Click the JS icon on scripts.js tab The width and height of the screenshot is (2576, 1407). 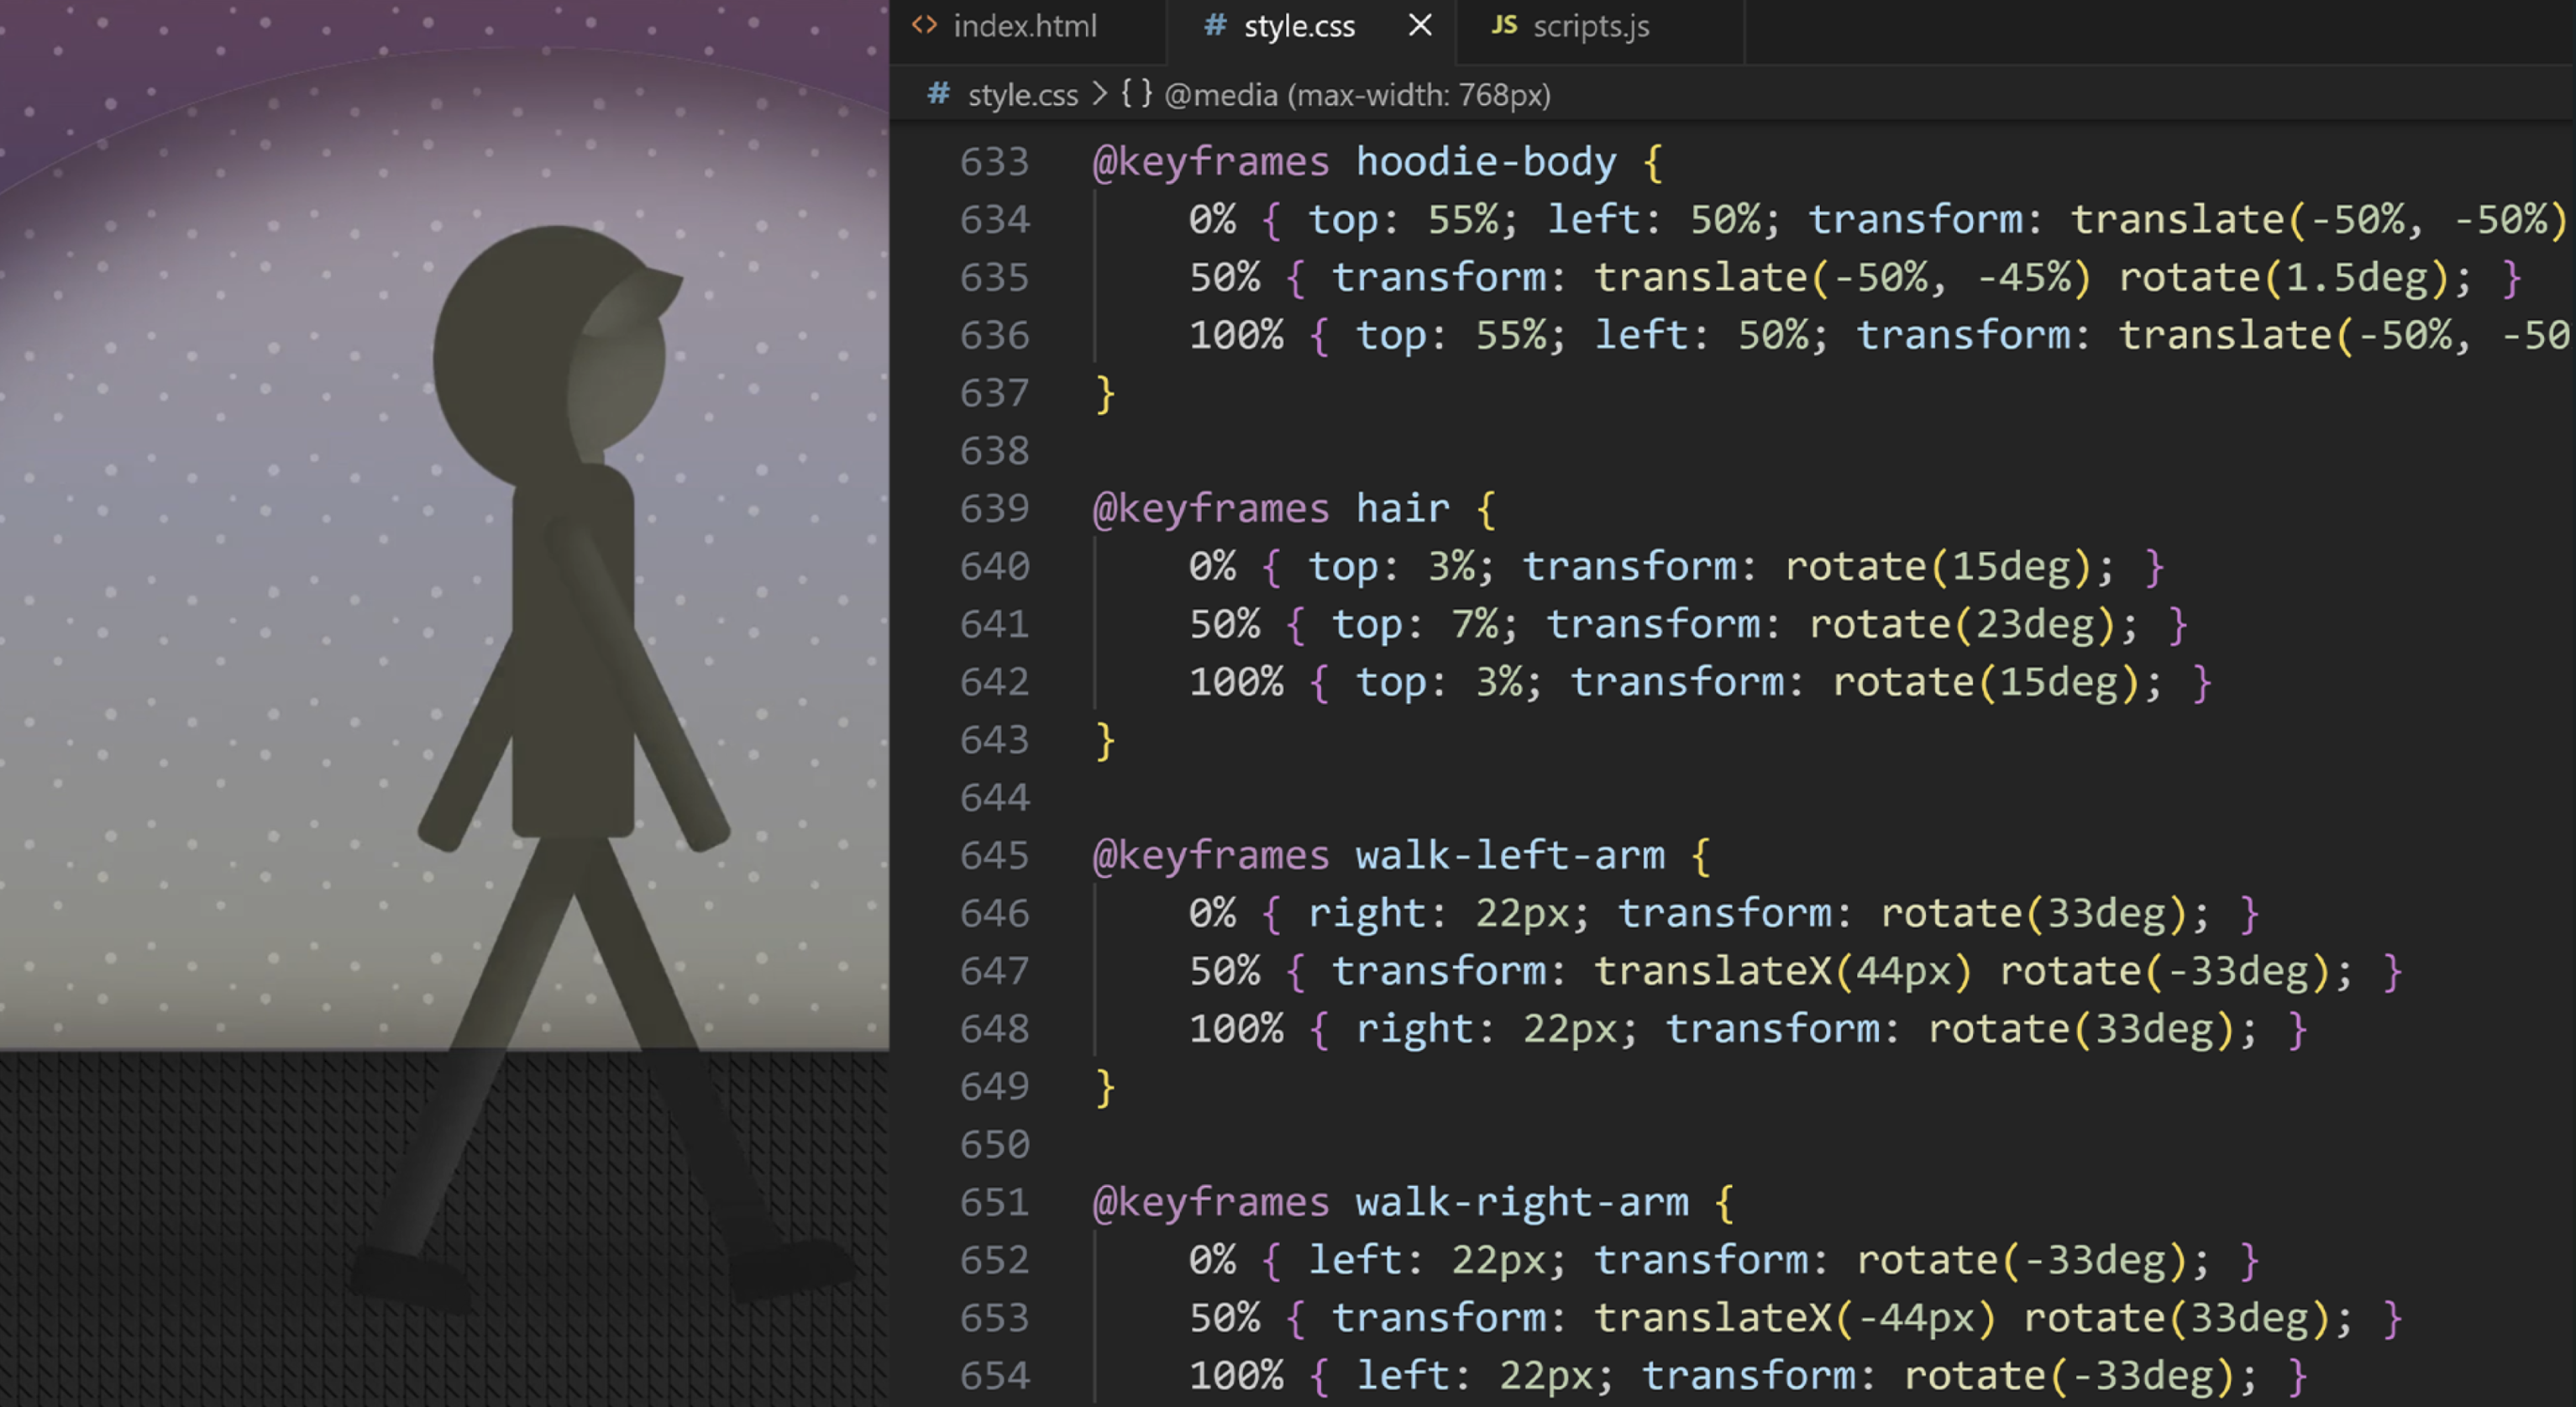(x=1504, y=26)
